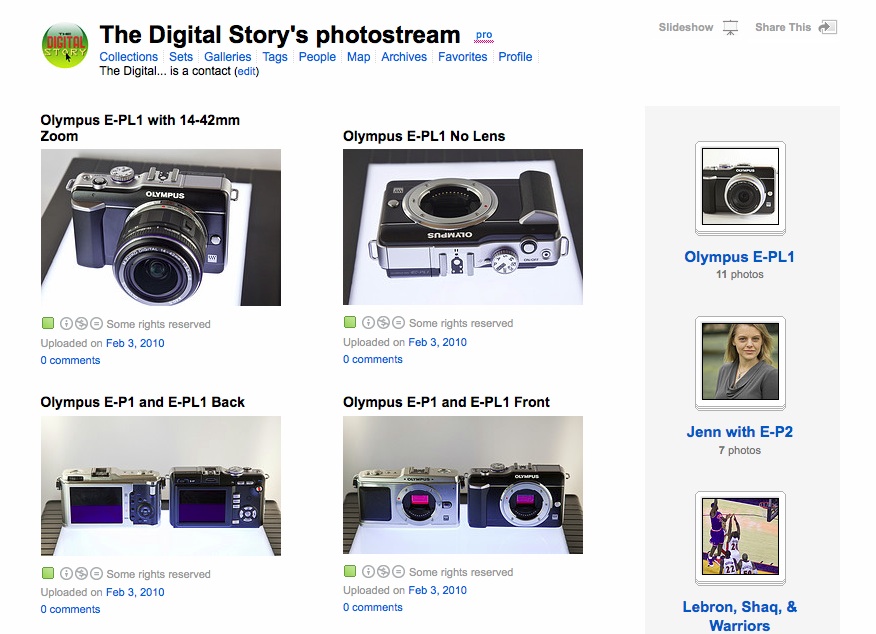Go to the Archives section
Image resolution: width=876 pixels, height=634 pixels.
pos(404,57)
